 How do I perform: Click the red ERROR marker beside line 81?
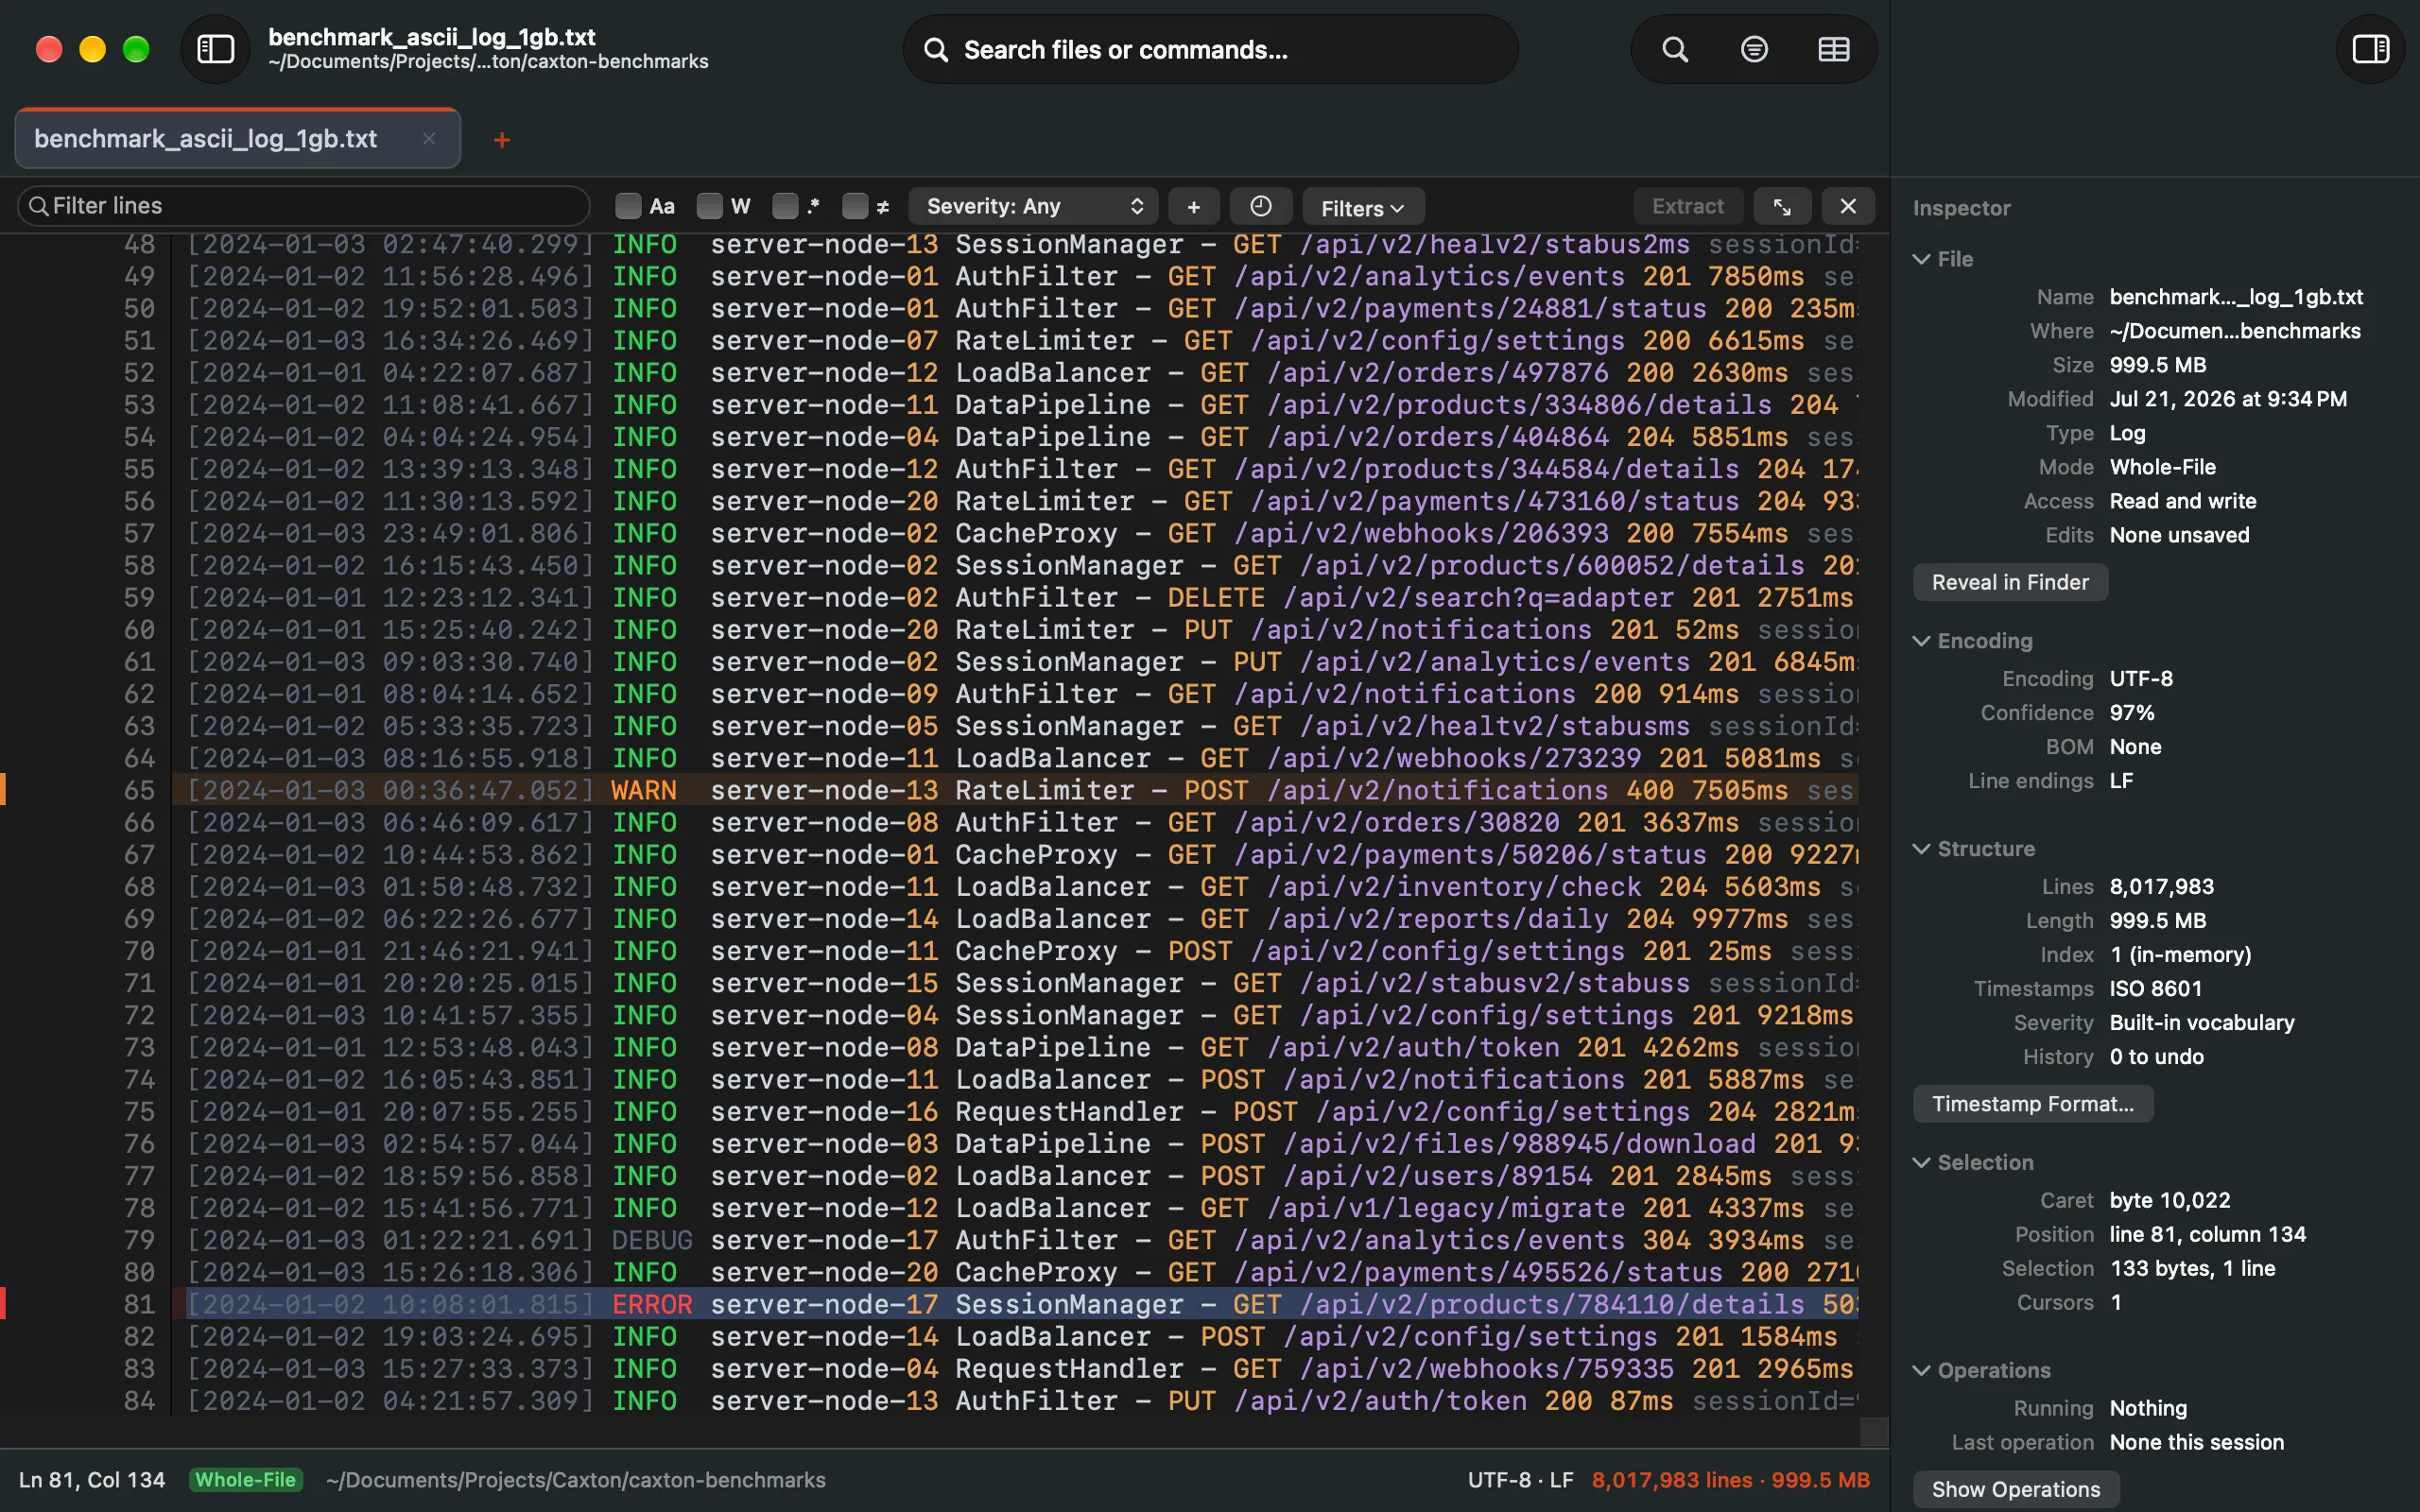tap(3, 1304)
